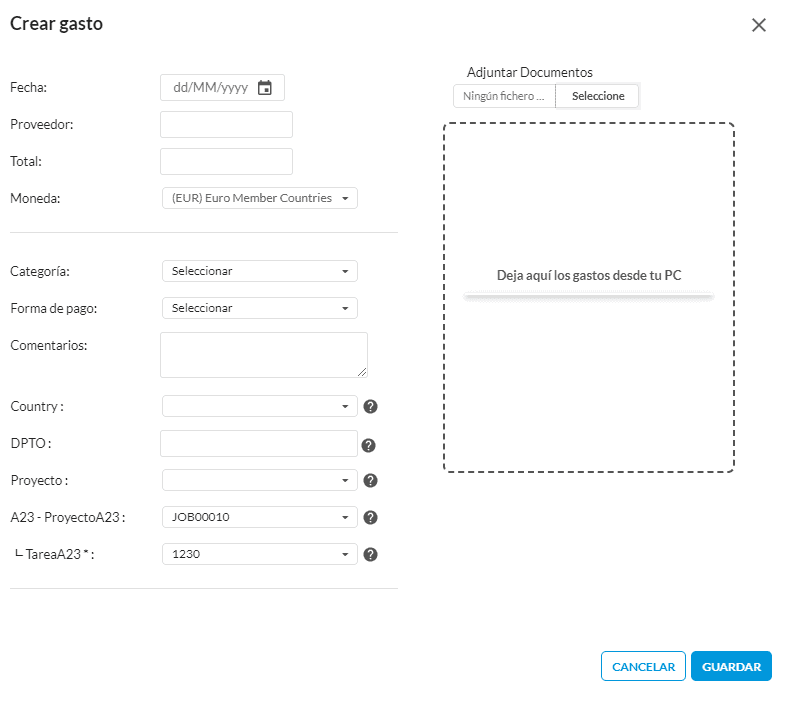786x707 pixels.
Task: Click help icon next to Country field
Action: (x=370, y=406)
